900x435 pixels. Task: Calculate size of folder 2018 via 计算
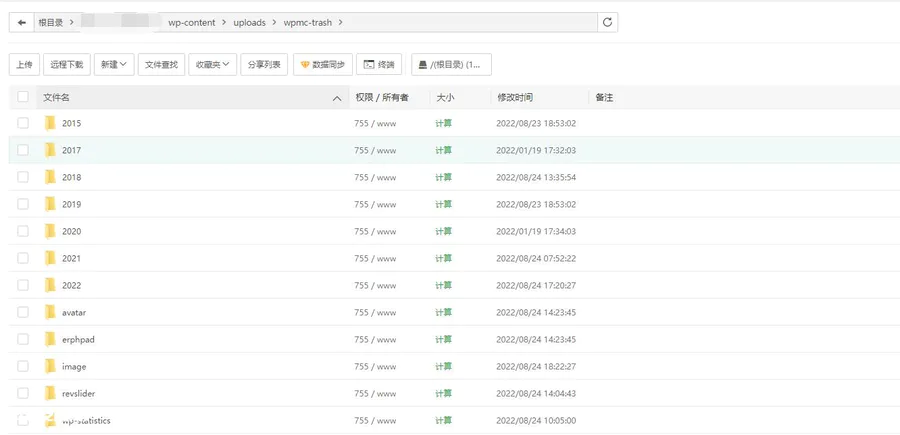click(444, 177)
